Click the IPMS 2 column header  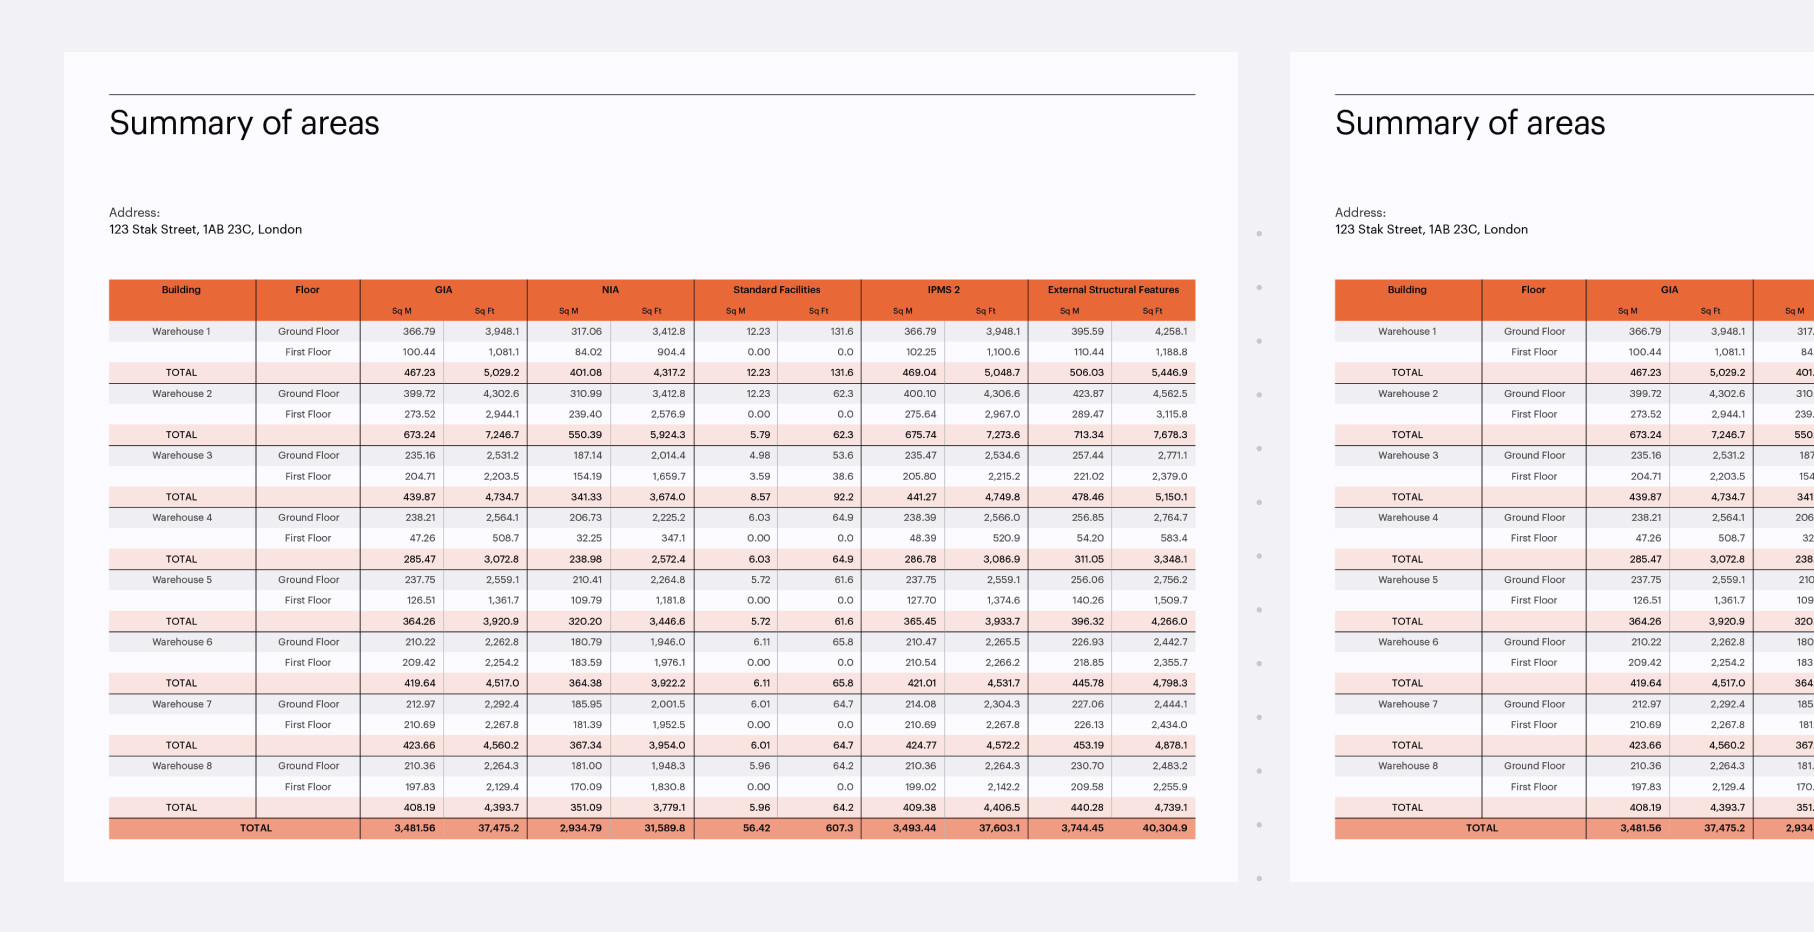click(943, 290)
